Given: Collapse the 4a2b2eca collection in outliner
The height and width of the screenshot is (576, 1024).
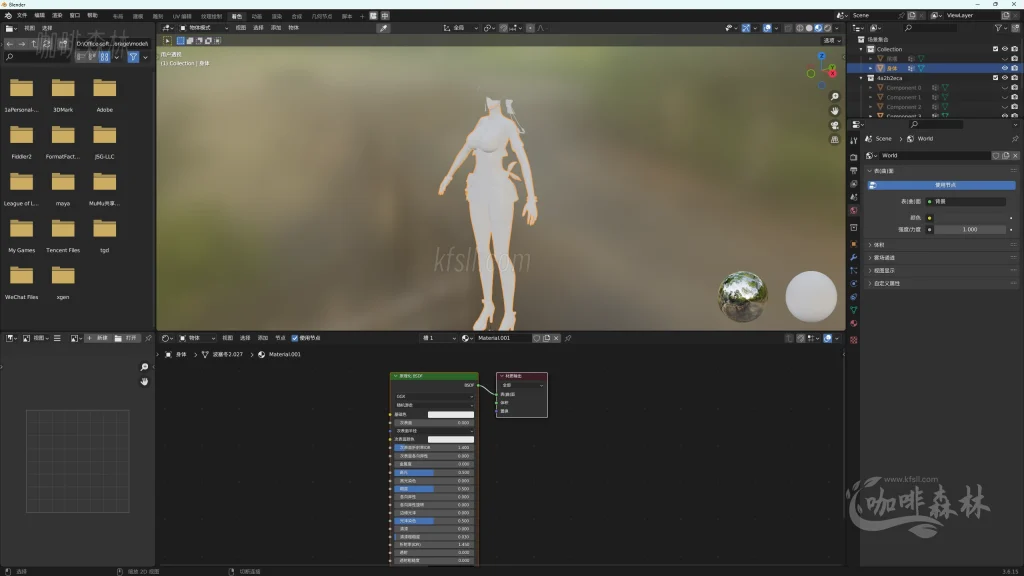Looking at the screenshot, I should pyautogui.click(x=861, y=78).
